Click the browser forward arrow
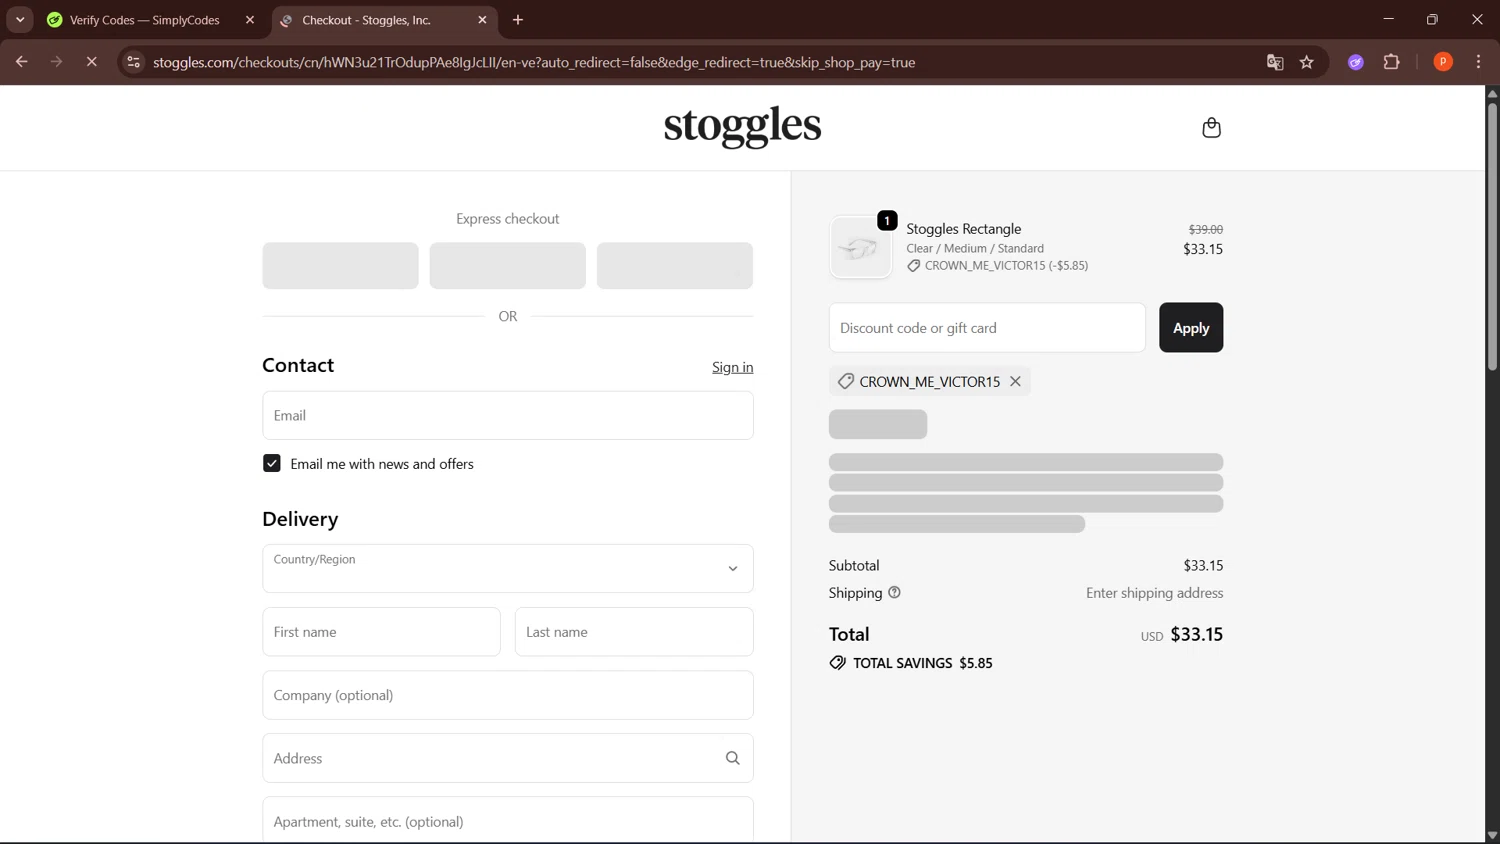The image size is (1500, 844). click(x=56, y=62)
